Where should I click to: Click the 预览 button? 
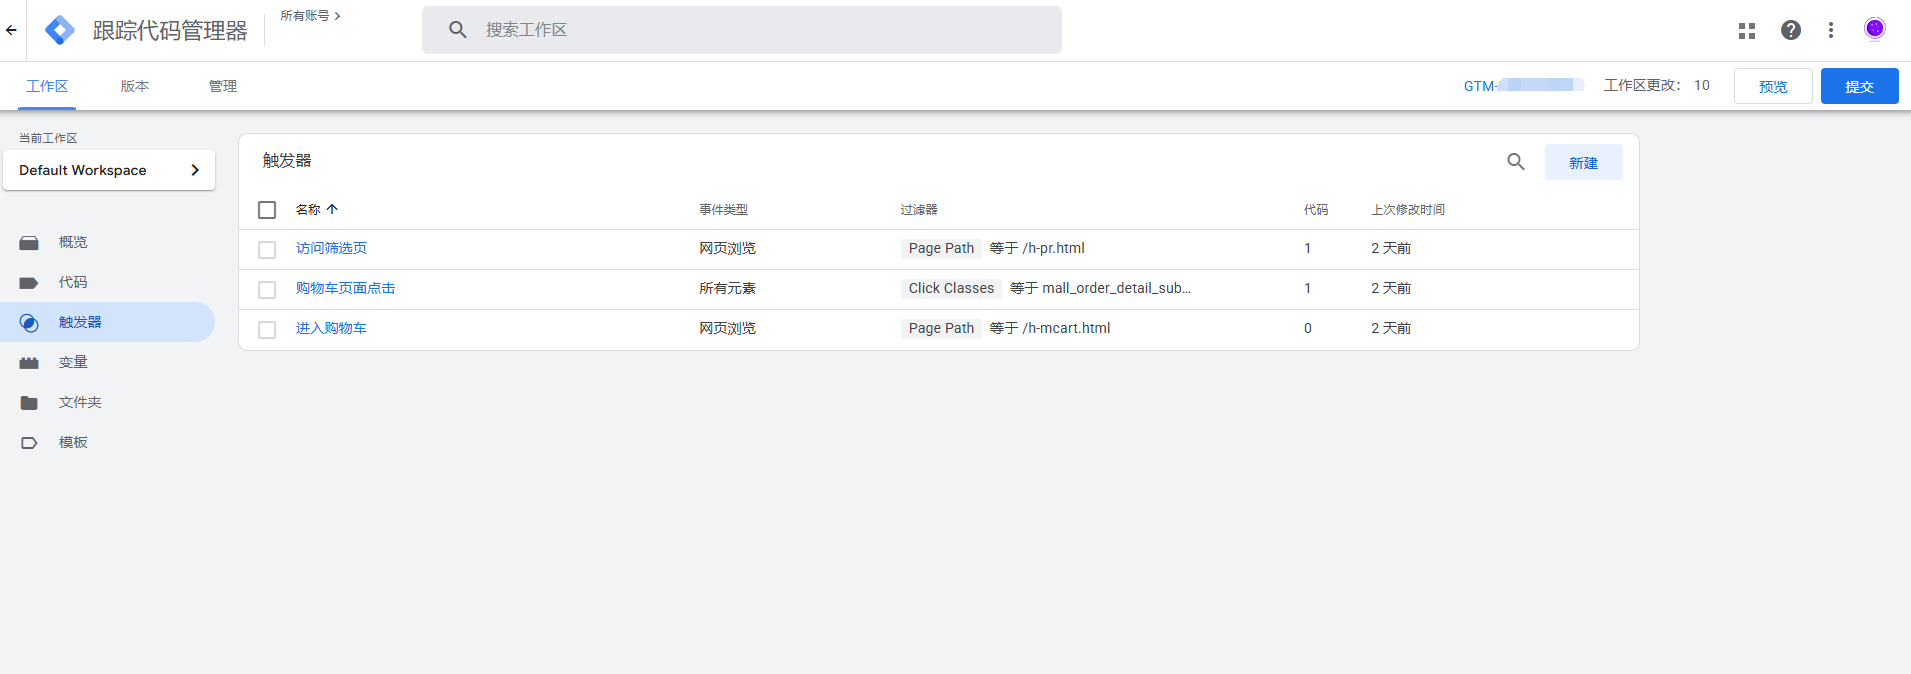tap(1773, 86)
